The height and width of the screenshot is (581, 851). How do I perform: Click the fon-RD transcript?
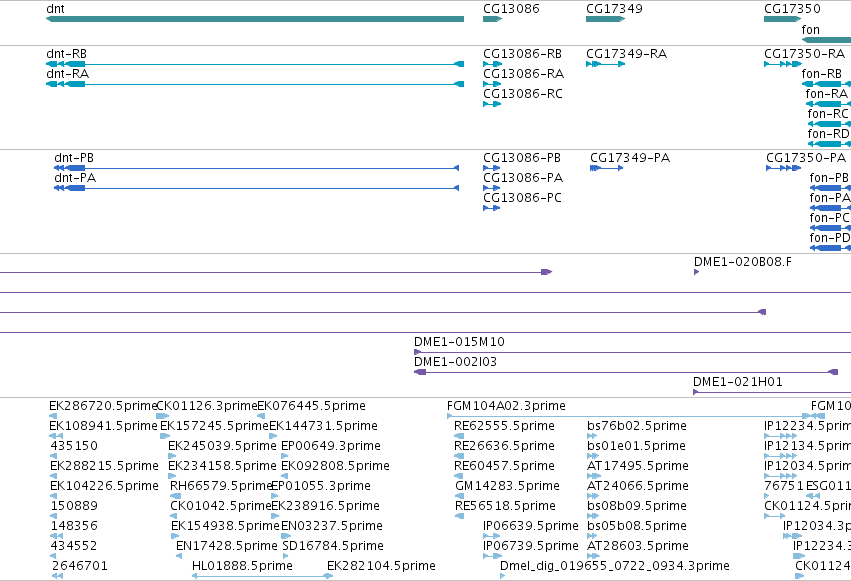[829, 144]
